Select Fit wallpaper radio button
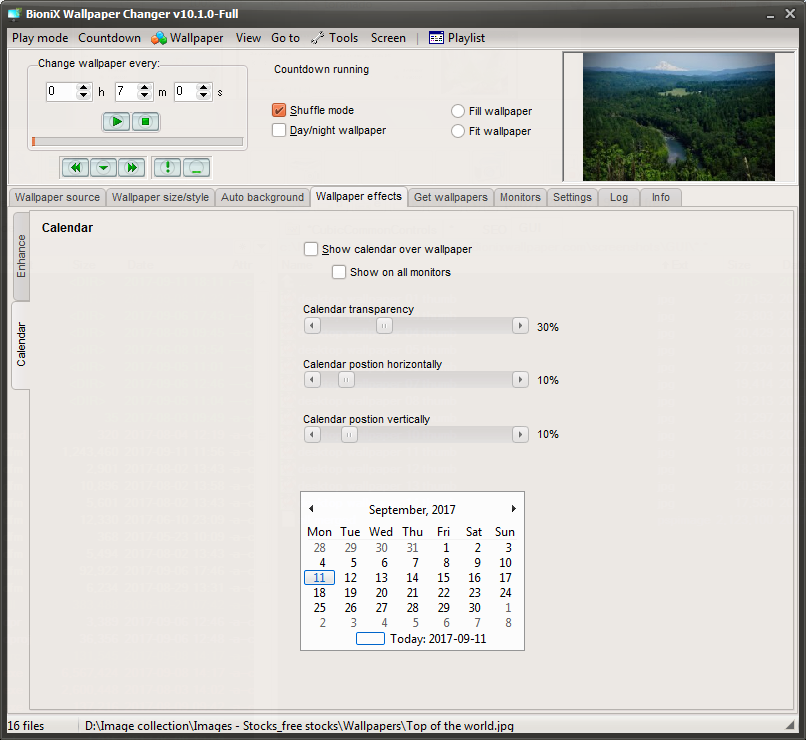Viewport: 806px width, 740px height. coord(457,131)
